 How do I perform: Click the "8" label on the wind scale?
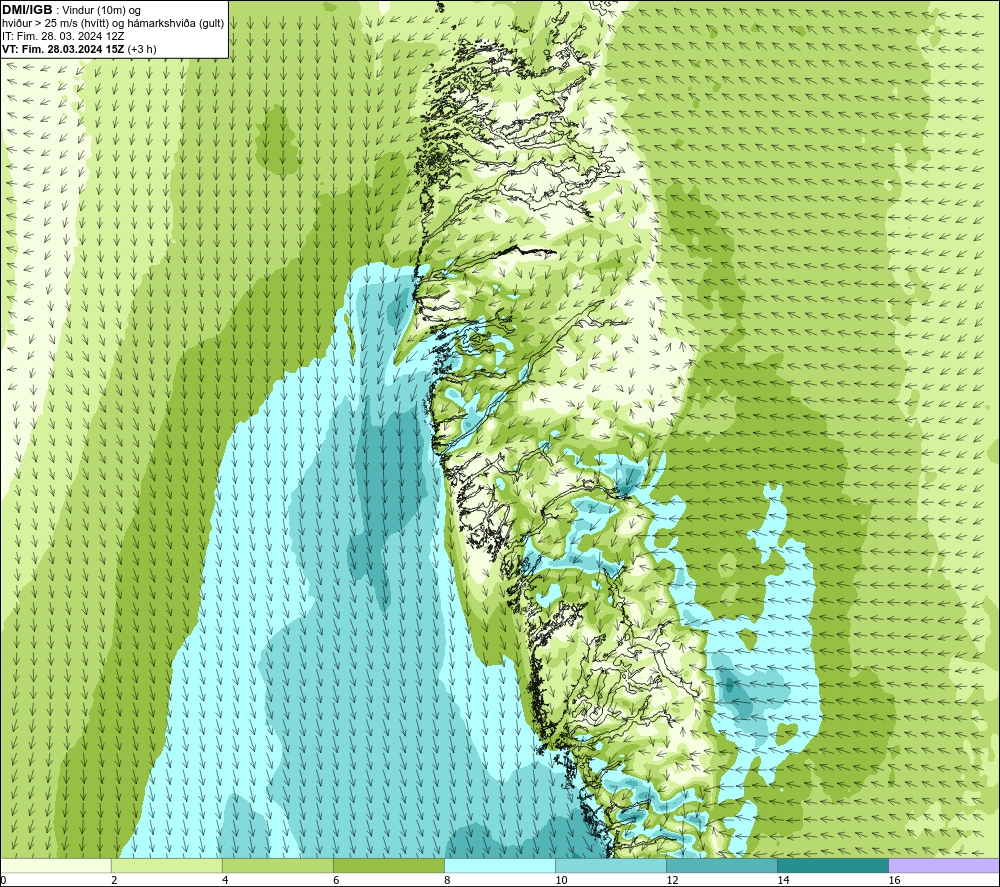coord(447,881)
